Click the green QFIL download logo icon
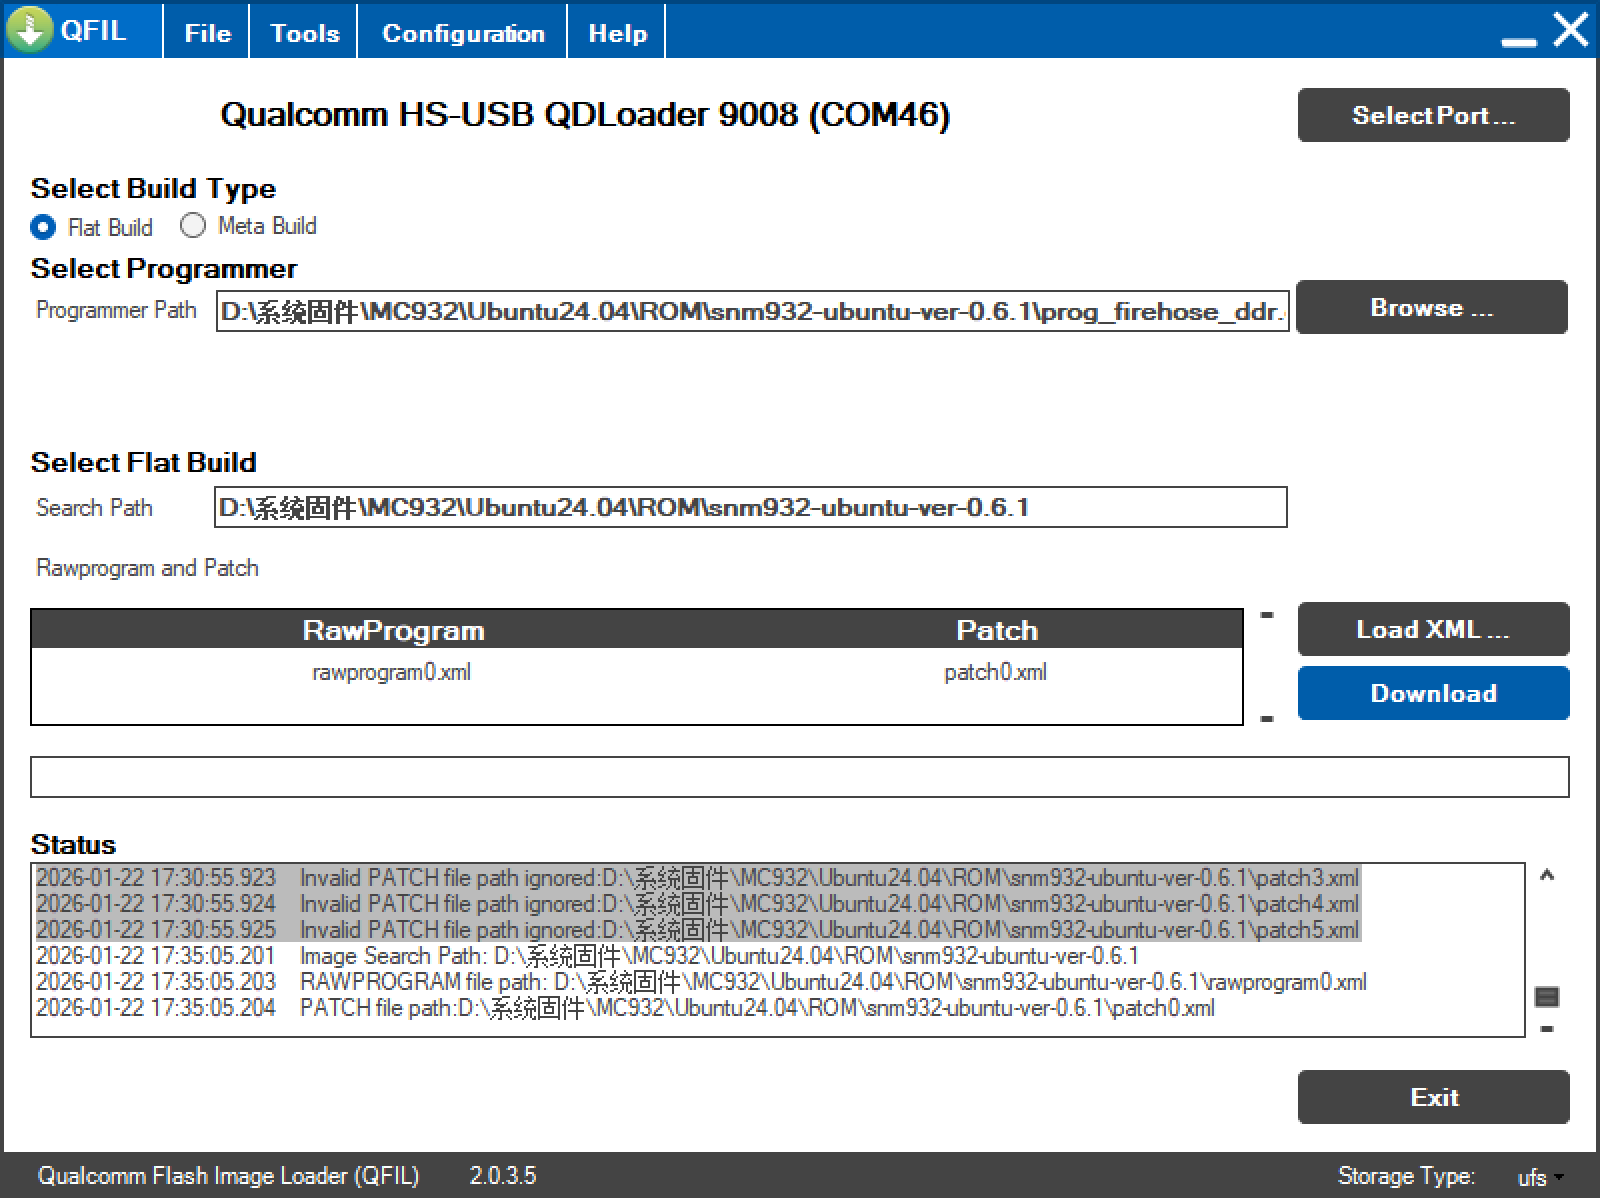1600x1198 pixels. click(30, 30)
